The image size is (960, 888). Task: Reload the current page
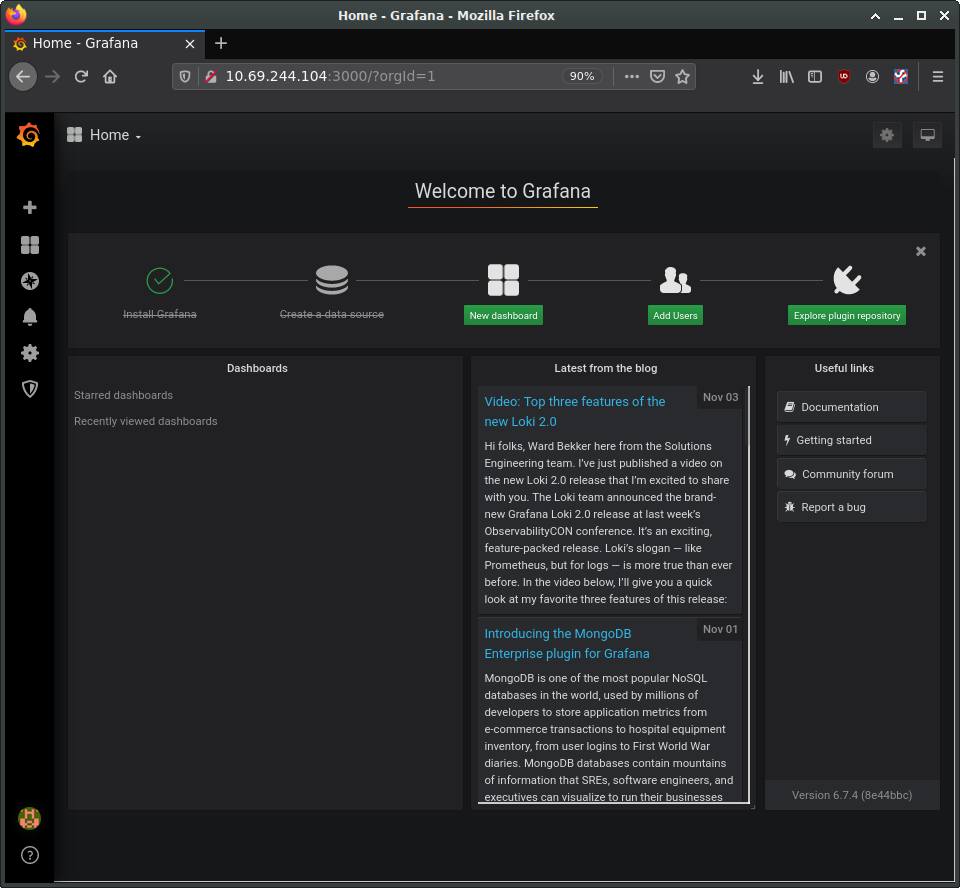[x=81, y=77]
